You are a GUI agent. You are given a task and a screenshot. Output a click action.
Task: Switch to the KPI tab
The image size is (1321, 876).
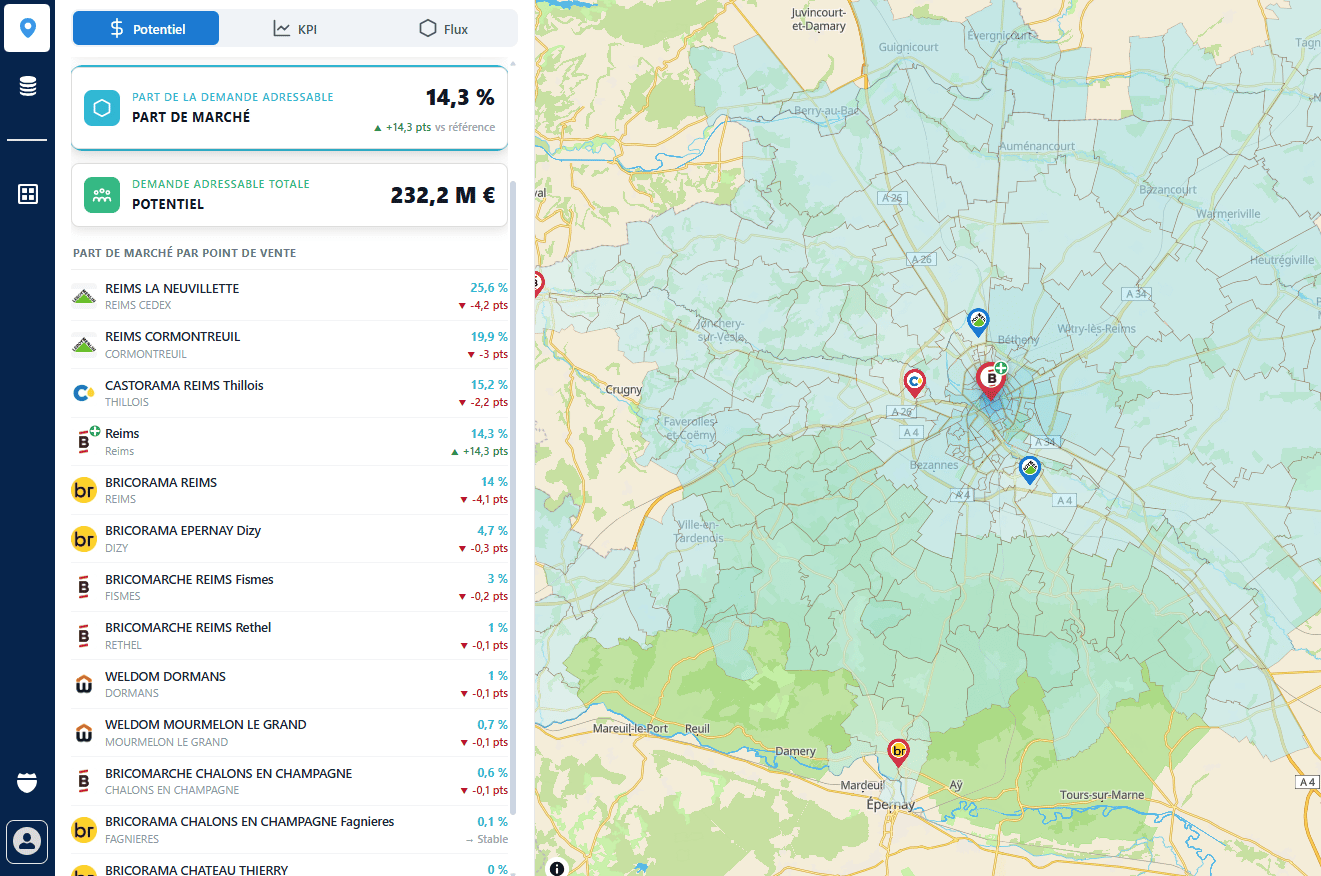[295, 29]
